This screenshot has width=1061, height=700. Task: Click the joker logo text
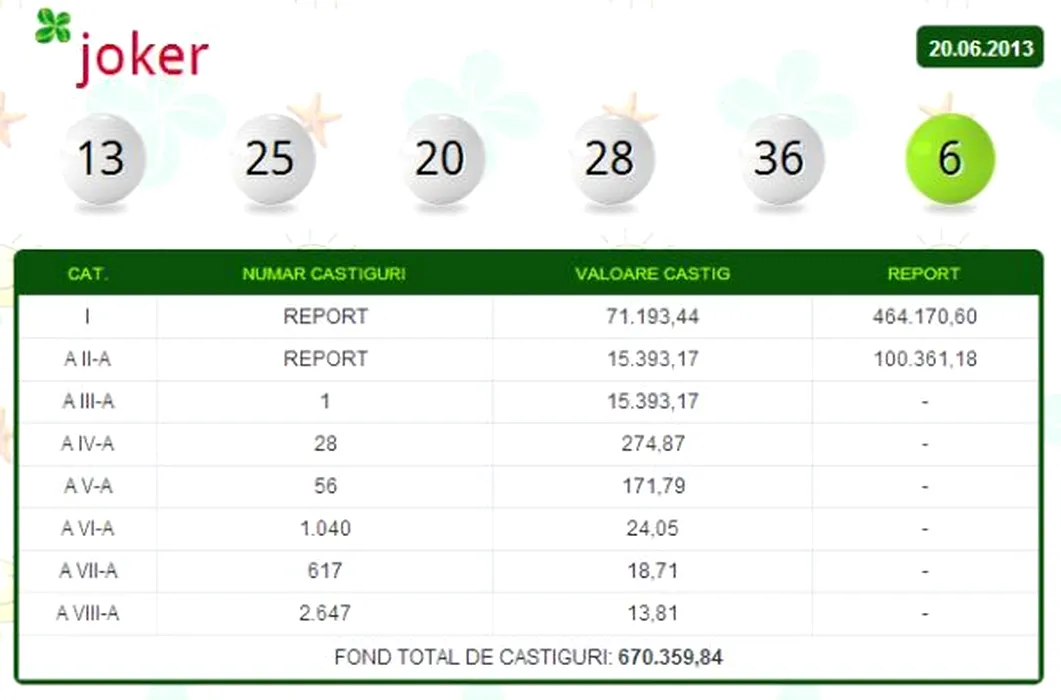[x=142, y=55]
